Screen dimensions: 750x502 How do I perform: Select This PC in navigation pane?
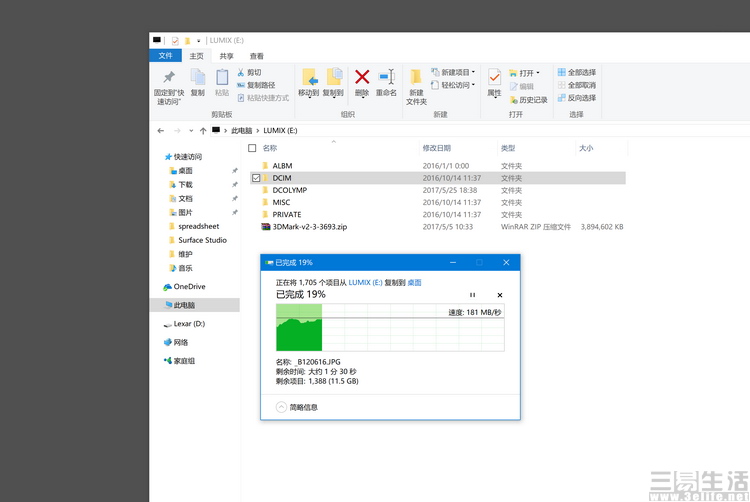[x=194, y=305]
